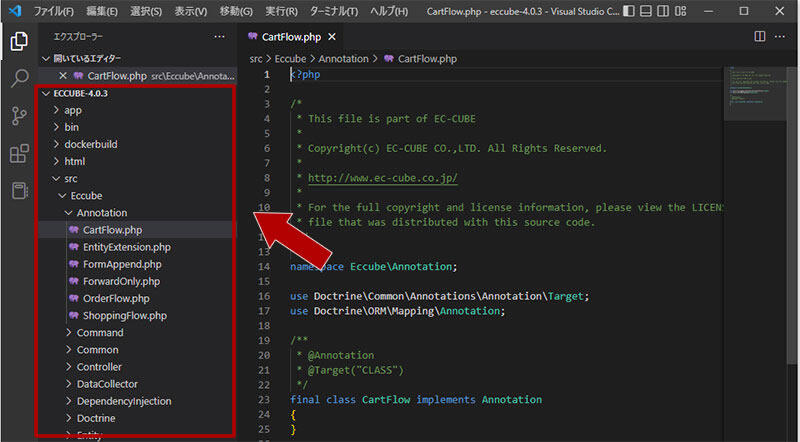Split the editor to the right
Viewport: 800px width, 442px height.
click(x=760, y=36)
